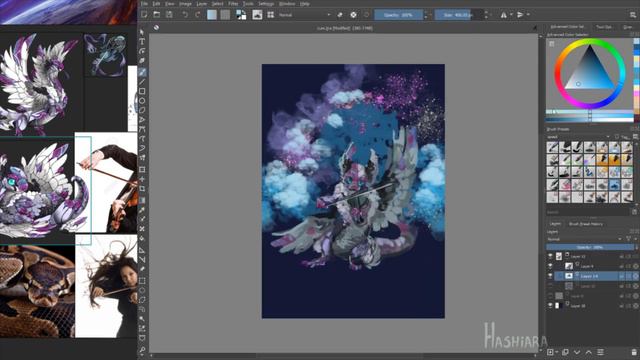Duplicate the selected layer

565,352
